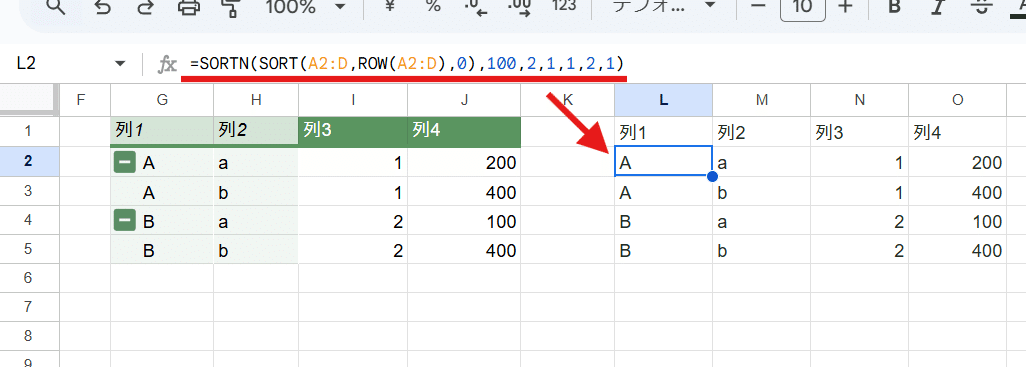Select cell L1 containing 列1

[x=663, y=132]
